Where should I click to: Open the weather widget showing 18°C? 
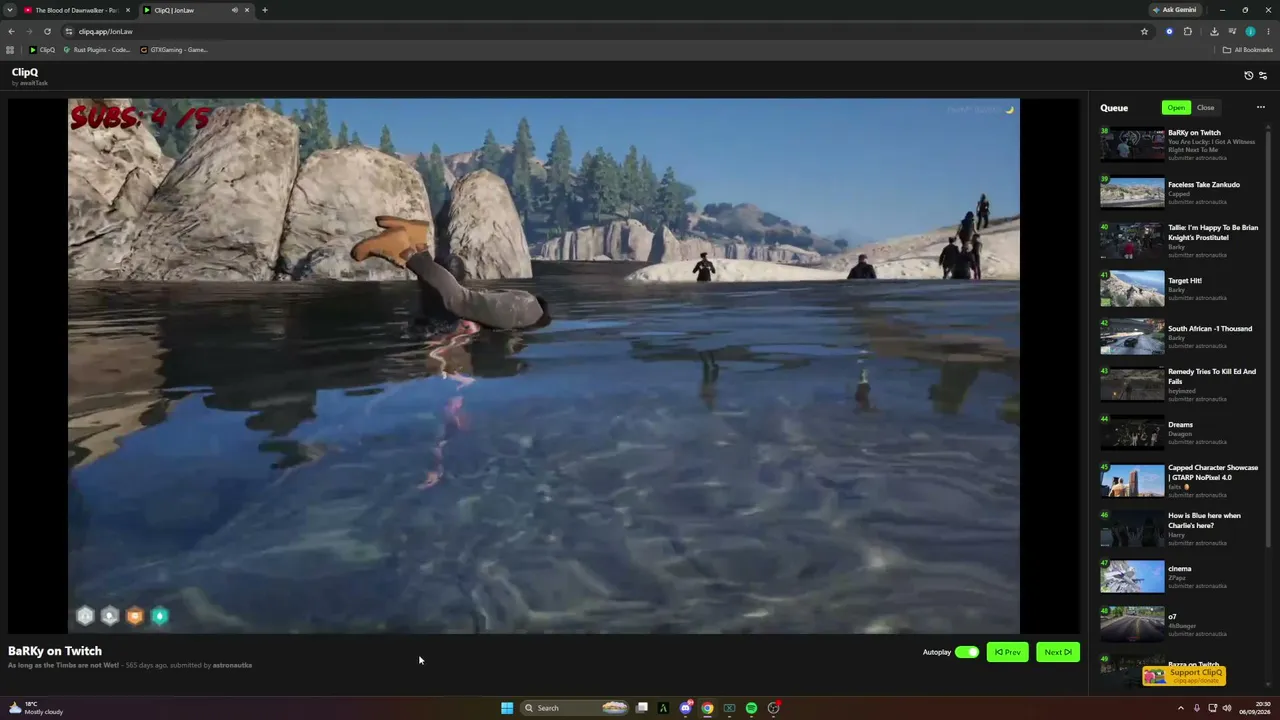[x=36, y=708]
